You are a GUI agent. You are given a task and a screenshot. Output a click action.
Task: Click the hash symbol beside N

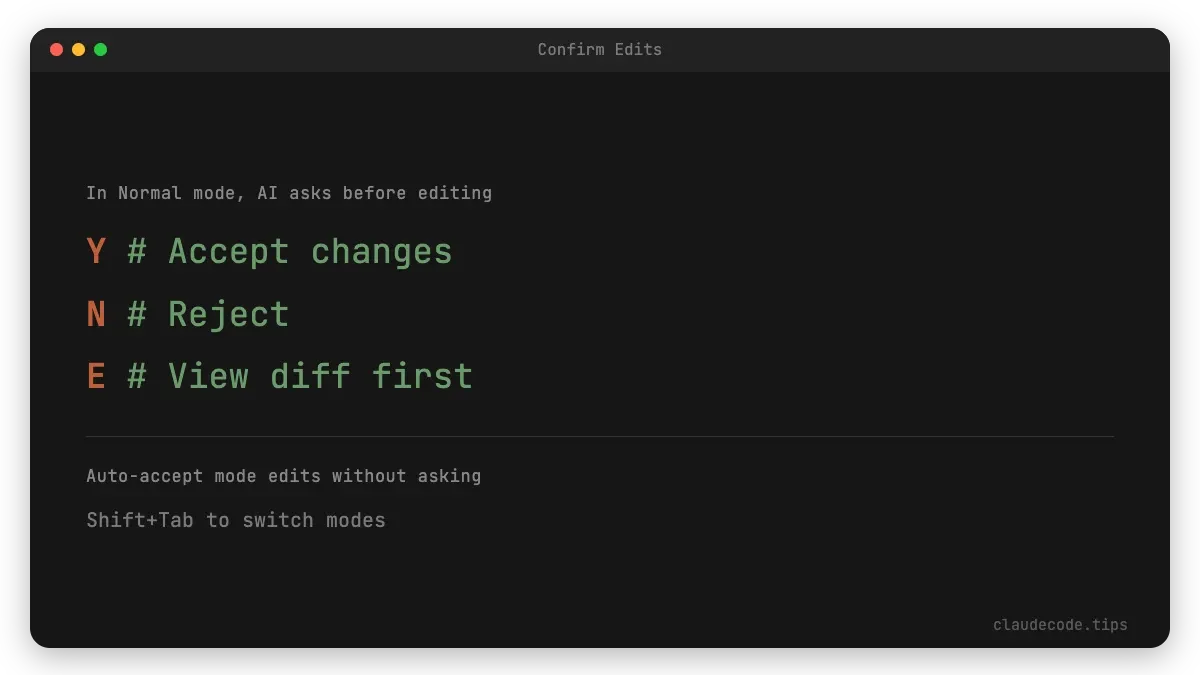click(x=137, y=315)
